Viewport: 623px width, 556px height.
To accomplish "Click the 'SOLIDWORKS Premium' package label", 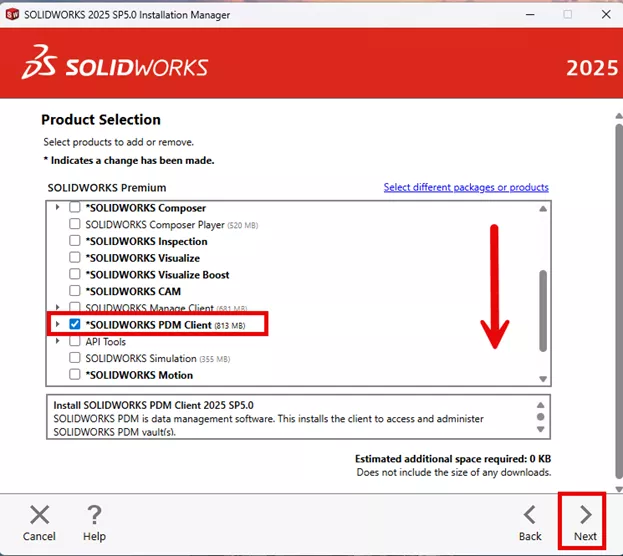I will [107, 188].
